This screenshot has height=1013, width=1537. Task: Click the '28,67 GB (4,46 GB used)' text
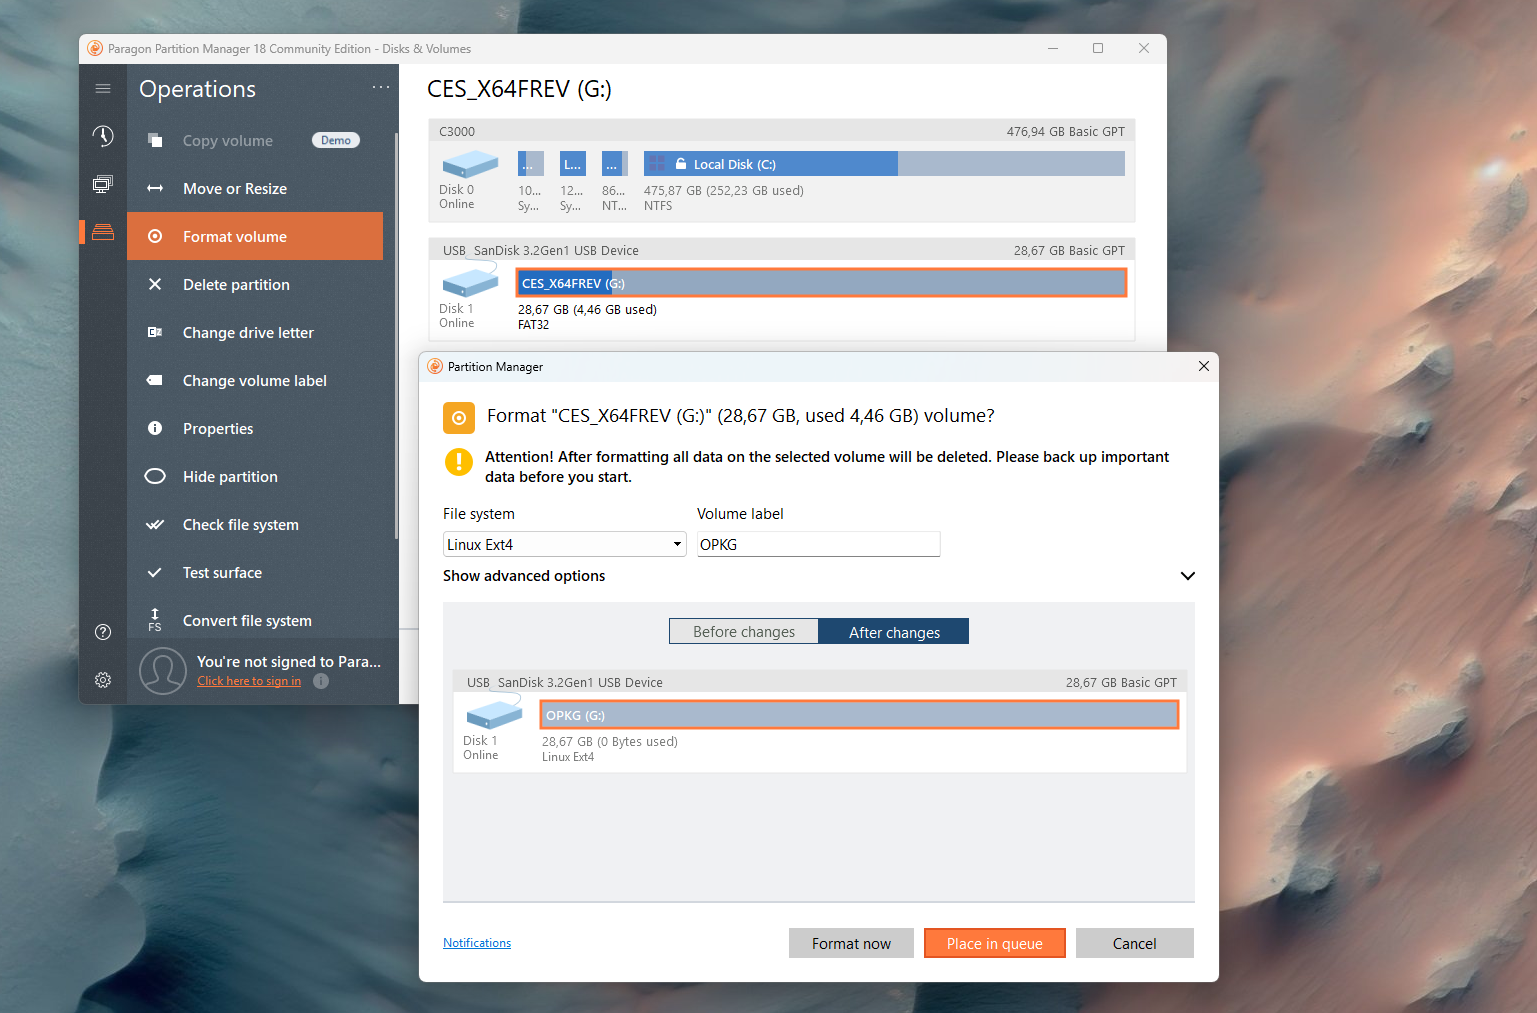[587, 310]
